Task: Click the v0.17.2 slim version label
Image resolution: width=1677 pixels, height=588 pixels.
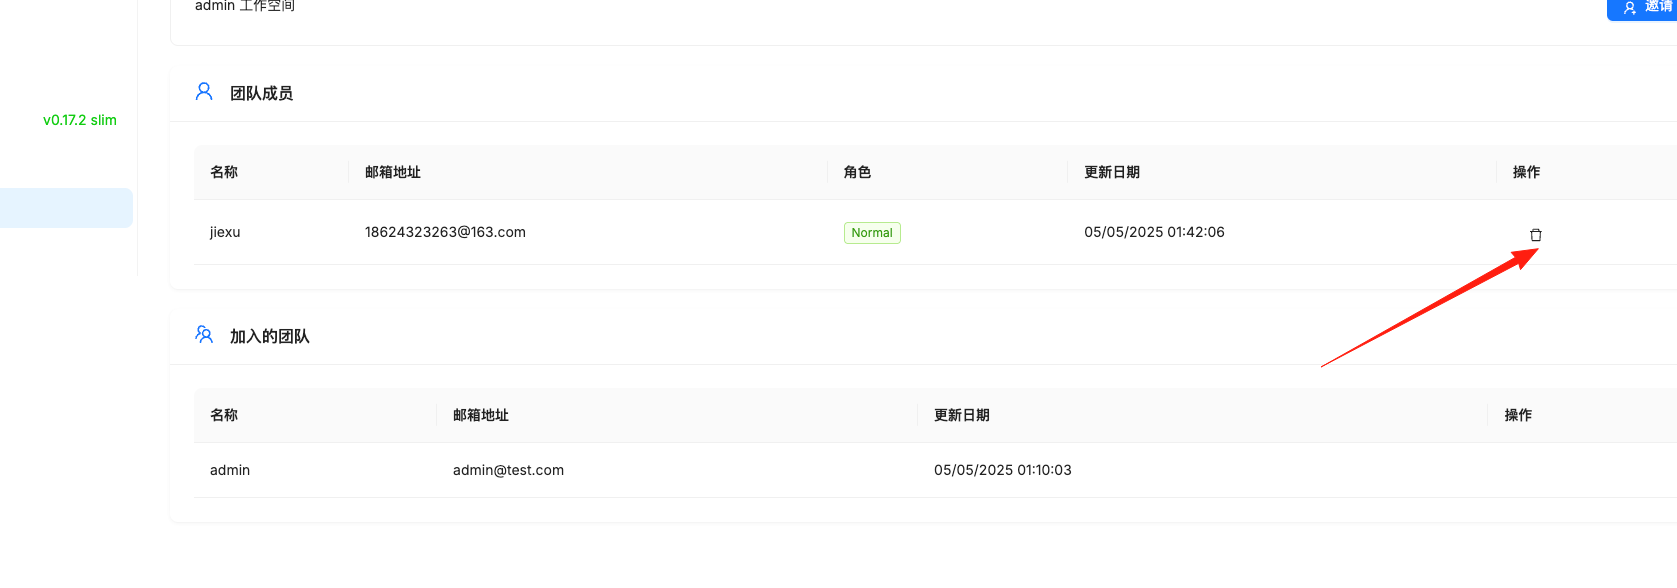Action: click(x=80, y=120)
